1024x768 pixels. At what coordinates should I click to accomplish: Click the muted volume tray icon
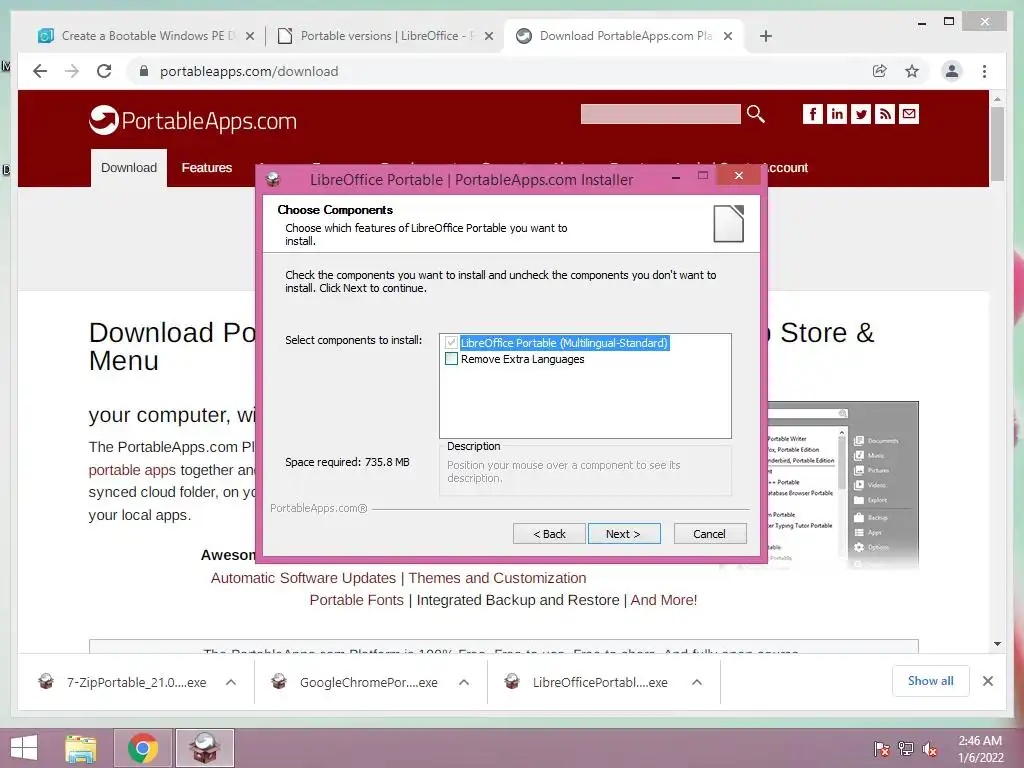point(929,749)
